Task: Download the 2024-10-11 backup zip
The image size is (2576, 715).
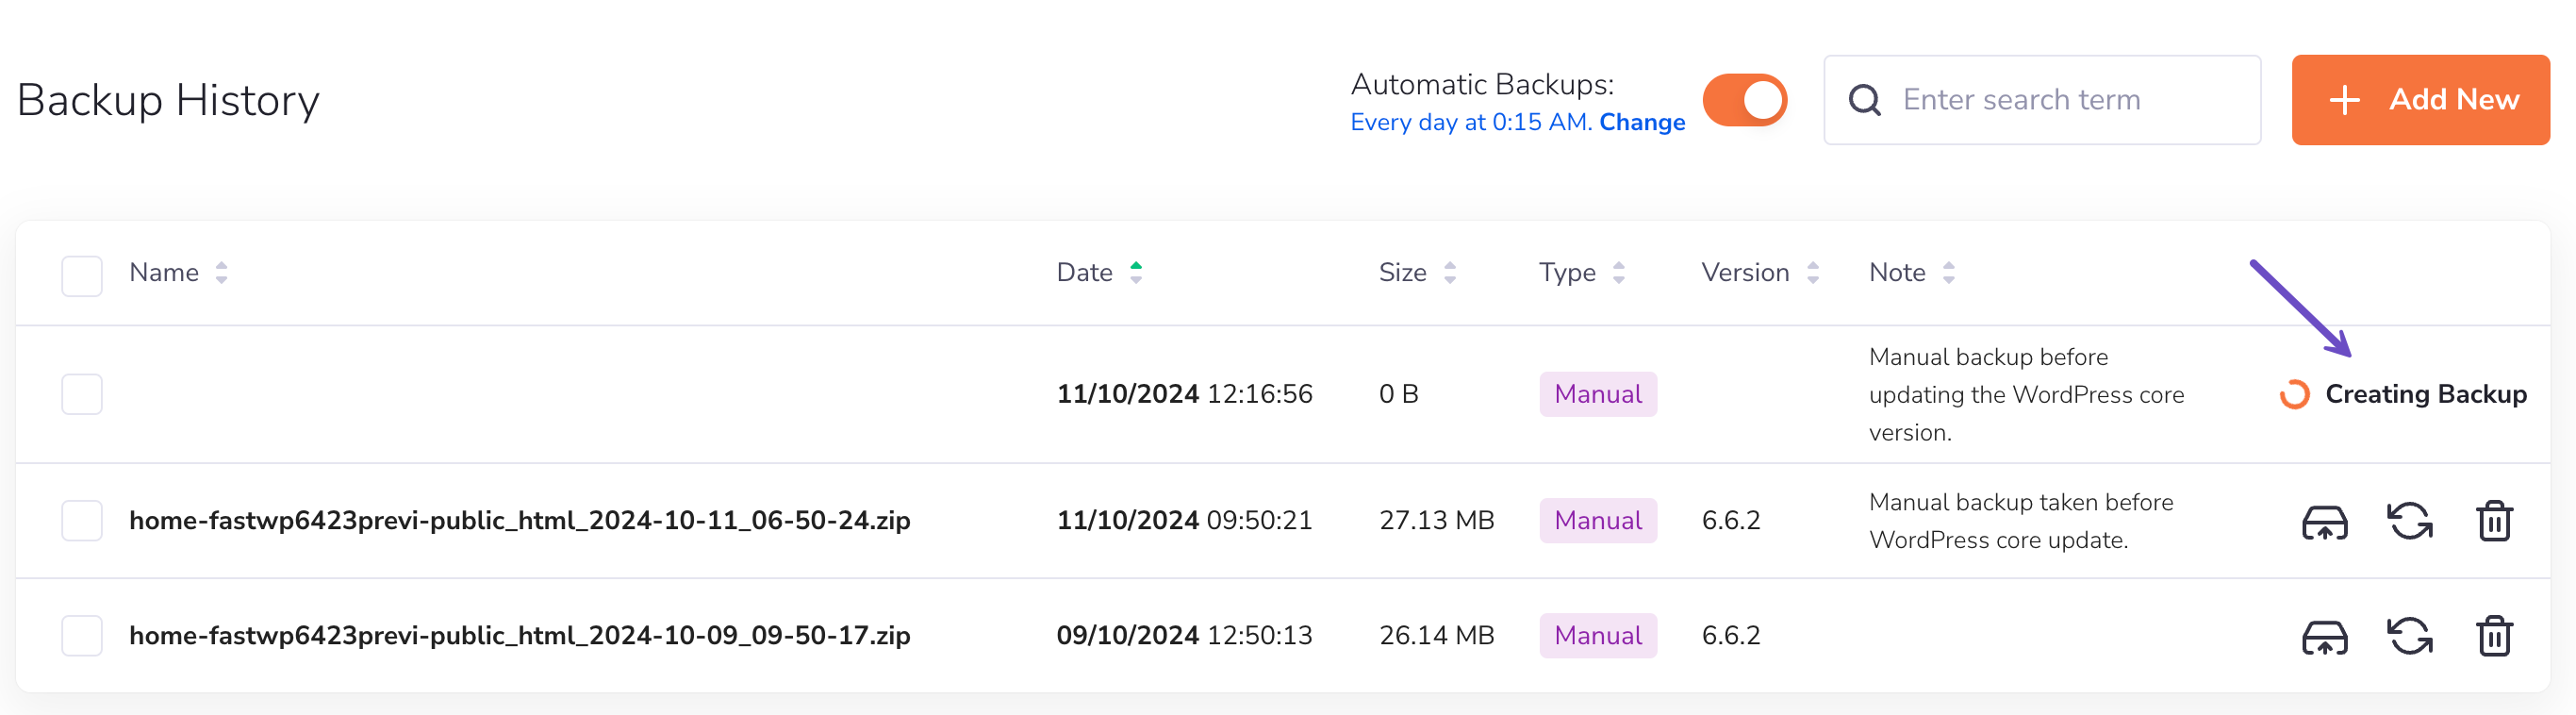Action: click(2324, 521)
